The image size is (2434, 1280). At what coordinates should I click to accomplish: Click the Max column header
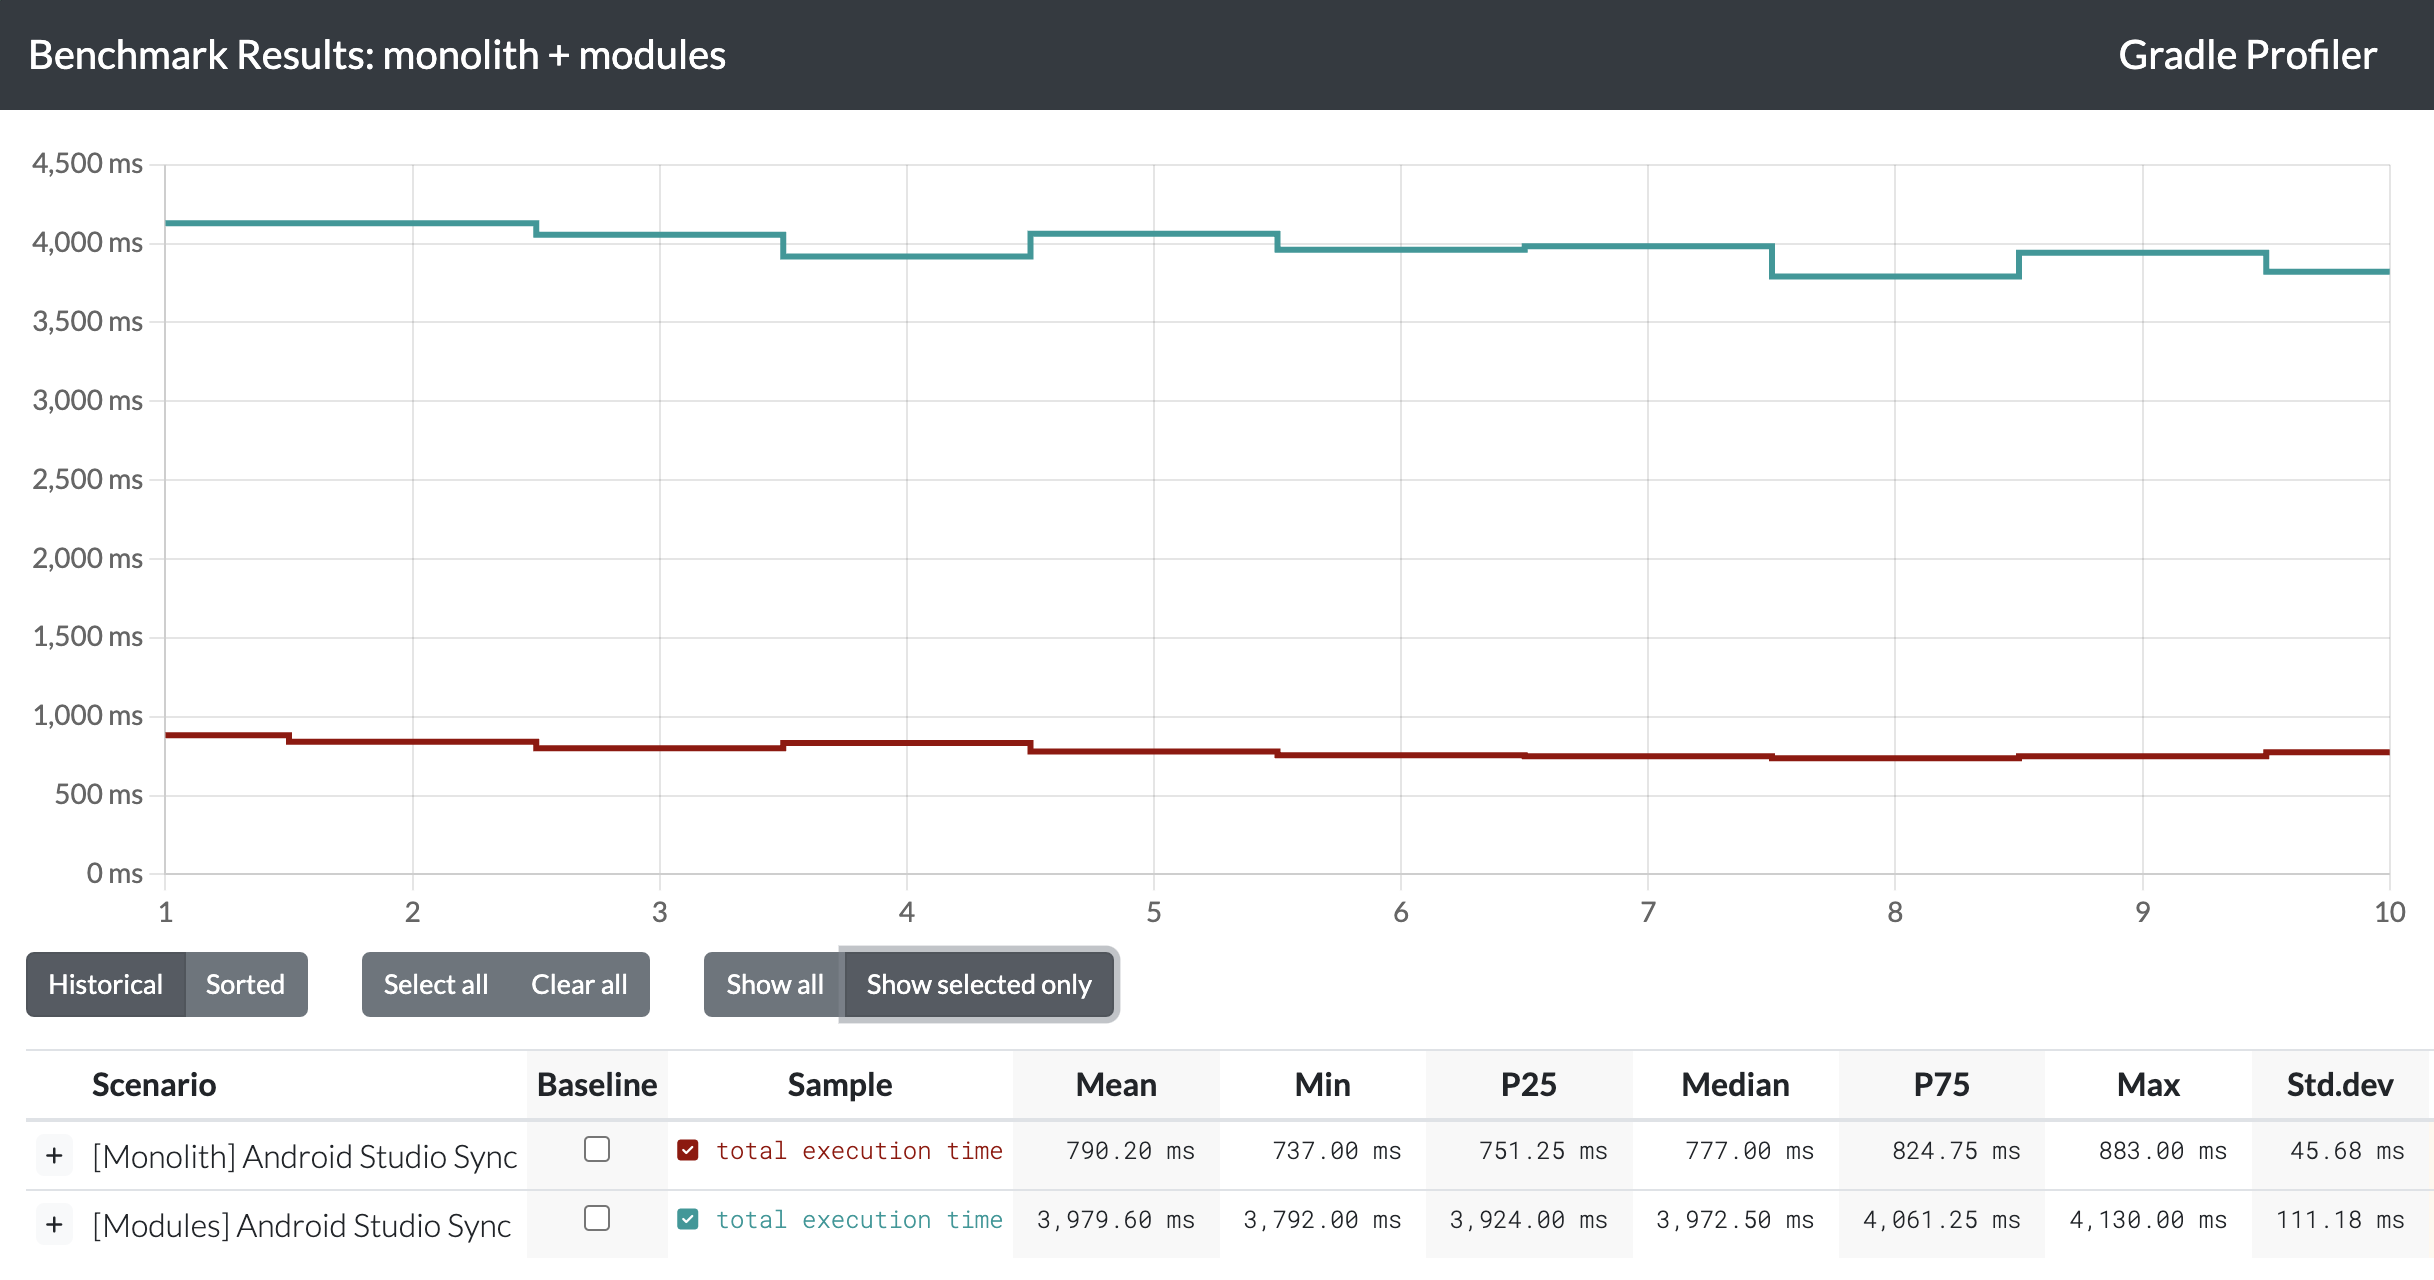2148,1084
